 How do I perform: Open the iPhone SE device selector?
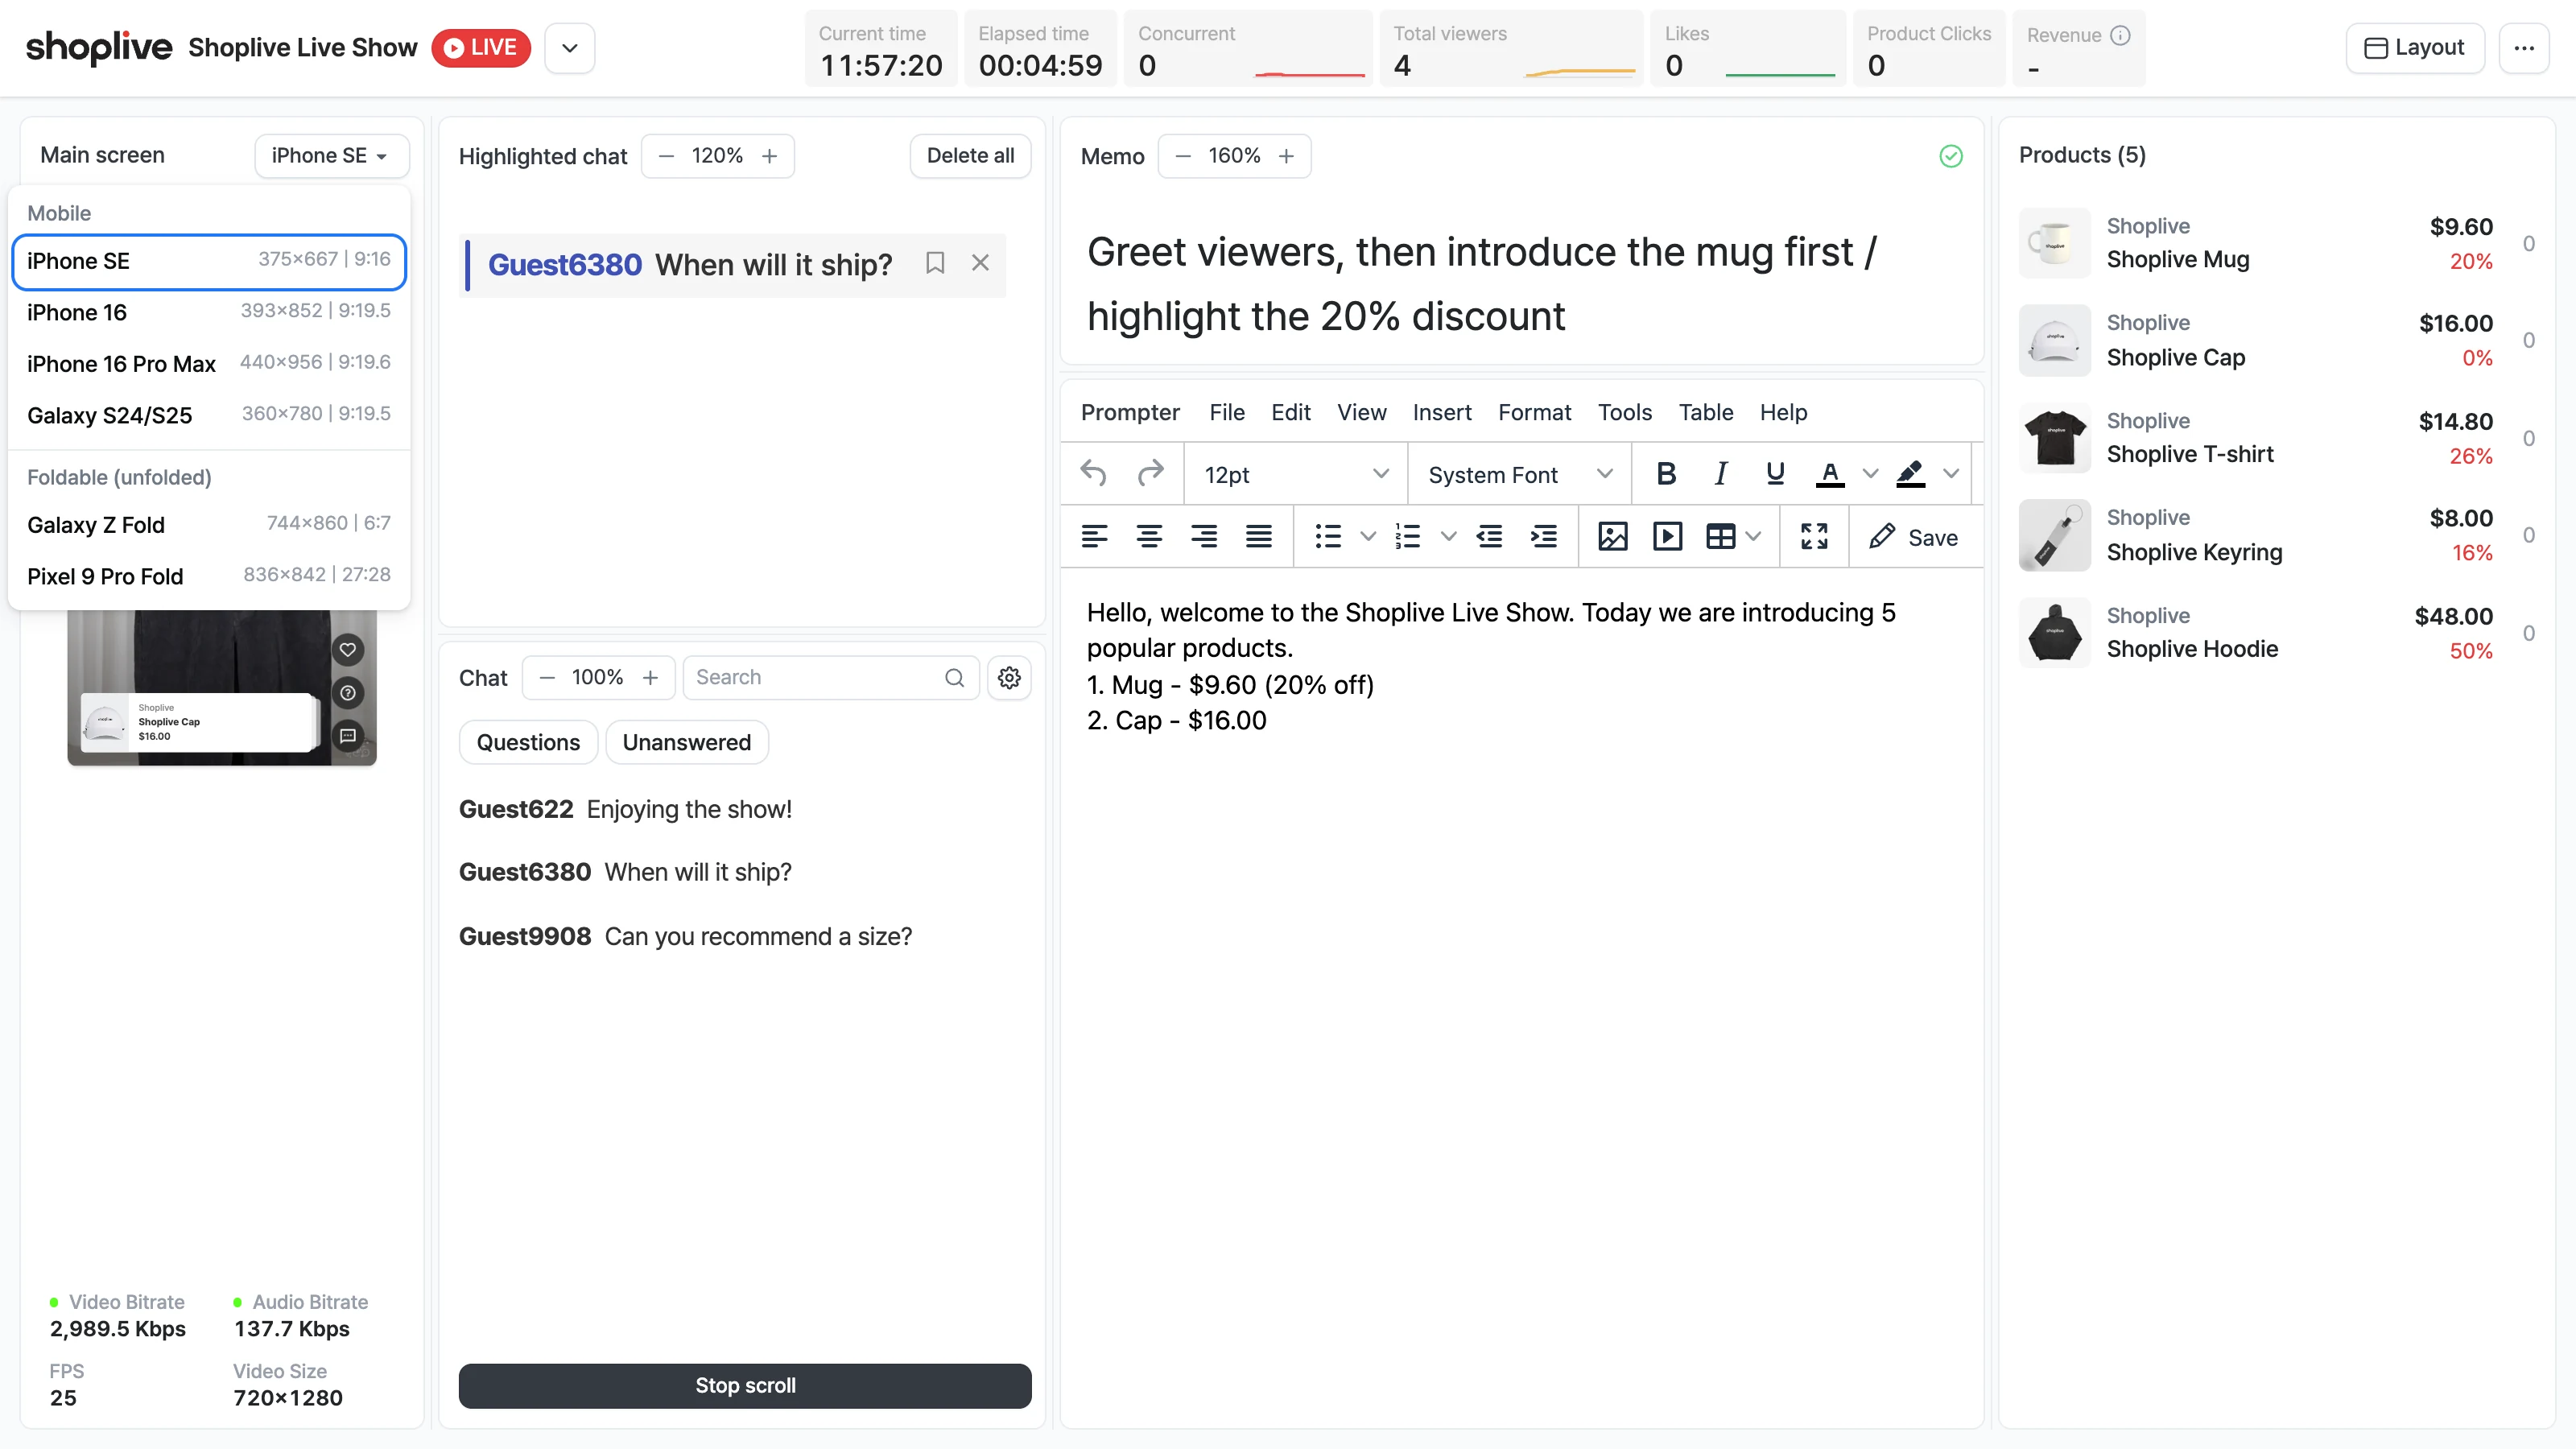pos(332,156)
